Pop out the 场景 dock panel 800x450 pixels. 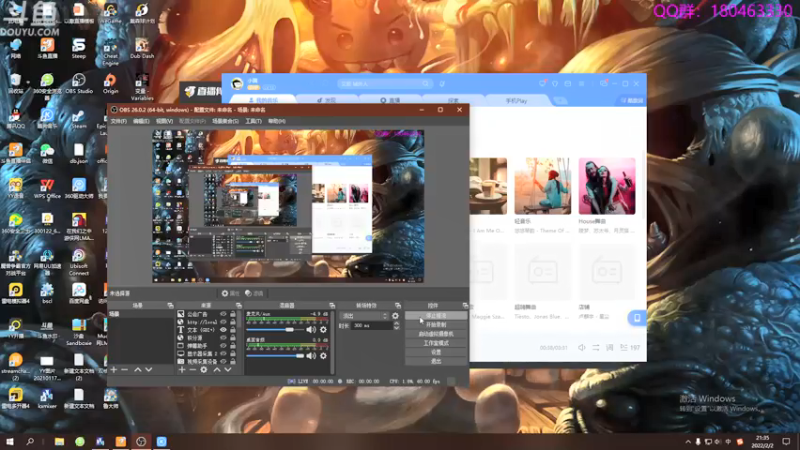pos(170,305)
